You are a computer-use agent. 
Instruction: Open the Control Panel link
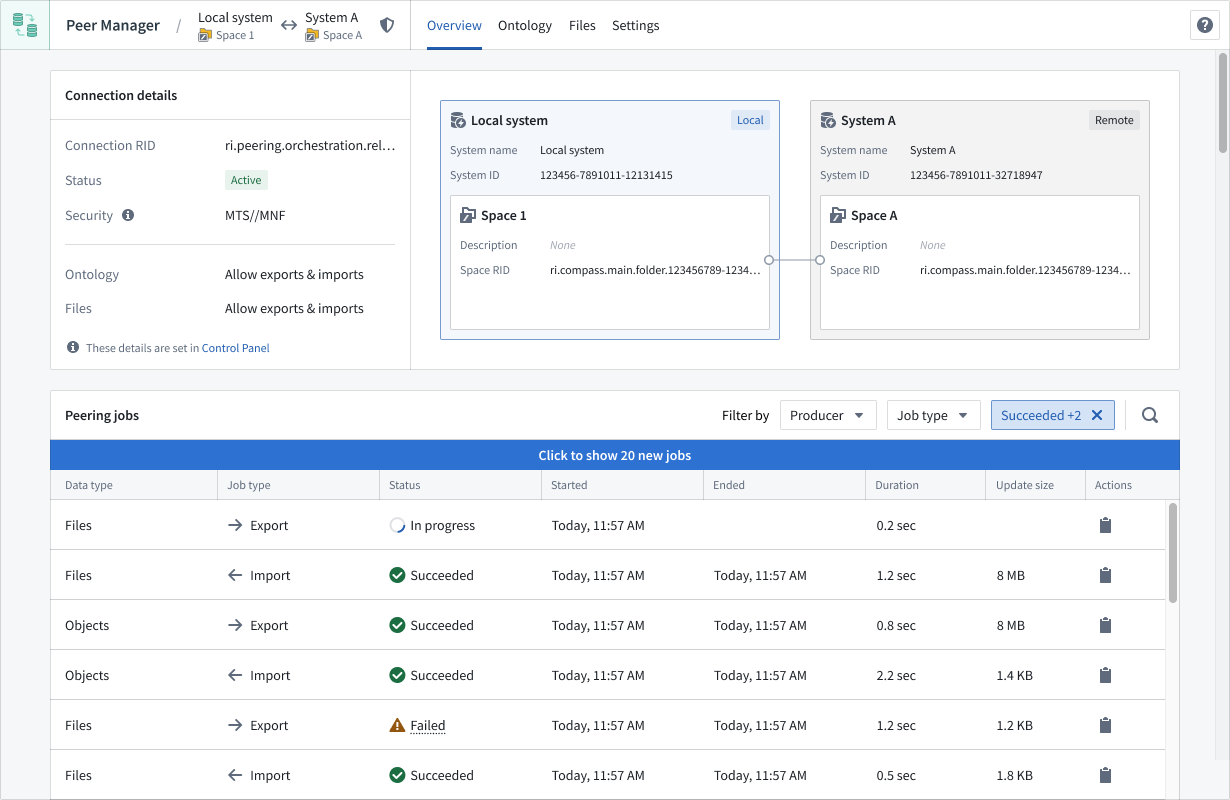[x=235, y=347]
